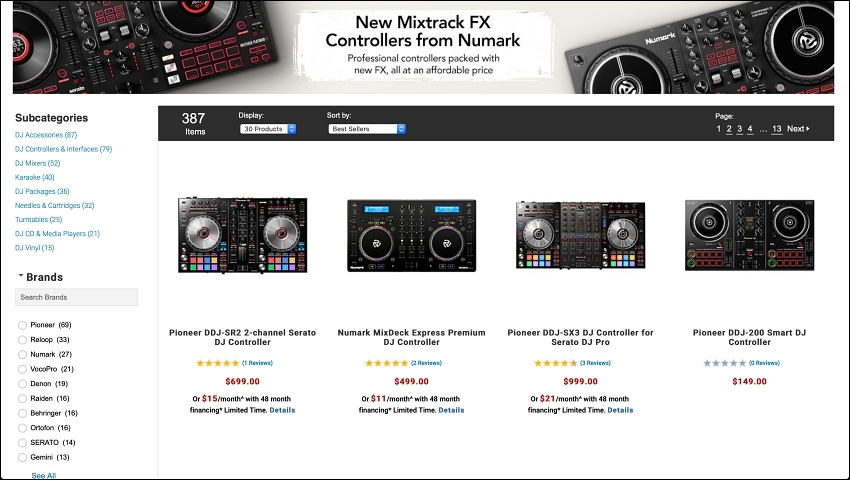The width and height of the screenshot is (850, 480).
Task: Click the $699.00 price text
Action: pos(242,381)
